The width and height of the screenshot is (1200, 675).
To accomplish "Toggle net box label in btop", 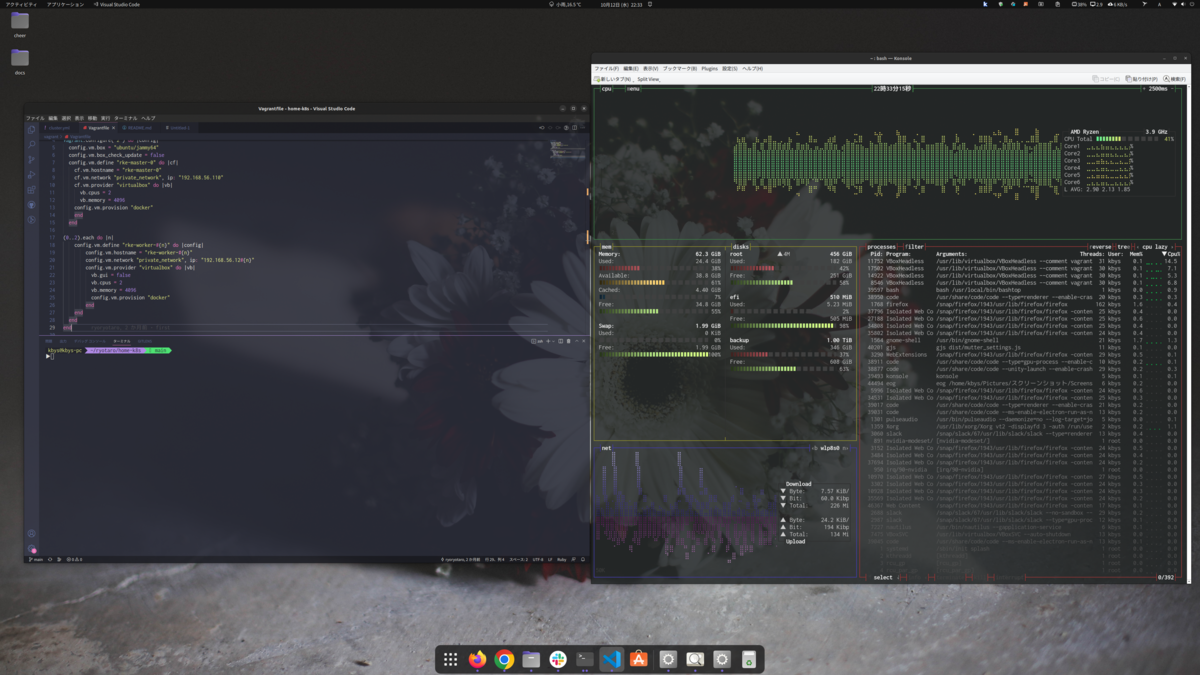I will (606, 448).
